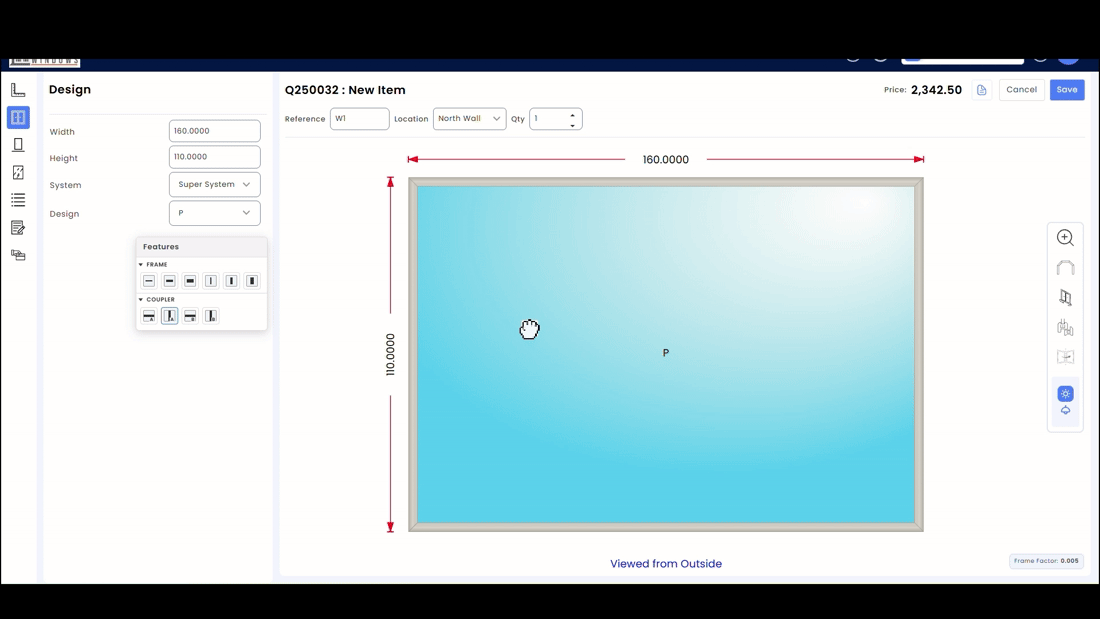
Task: Open the ruler dimensions sidebar icon
Action: pos(18,90)
